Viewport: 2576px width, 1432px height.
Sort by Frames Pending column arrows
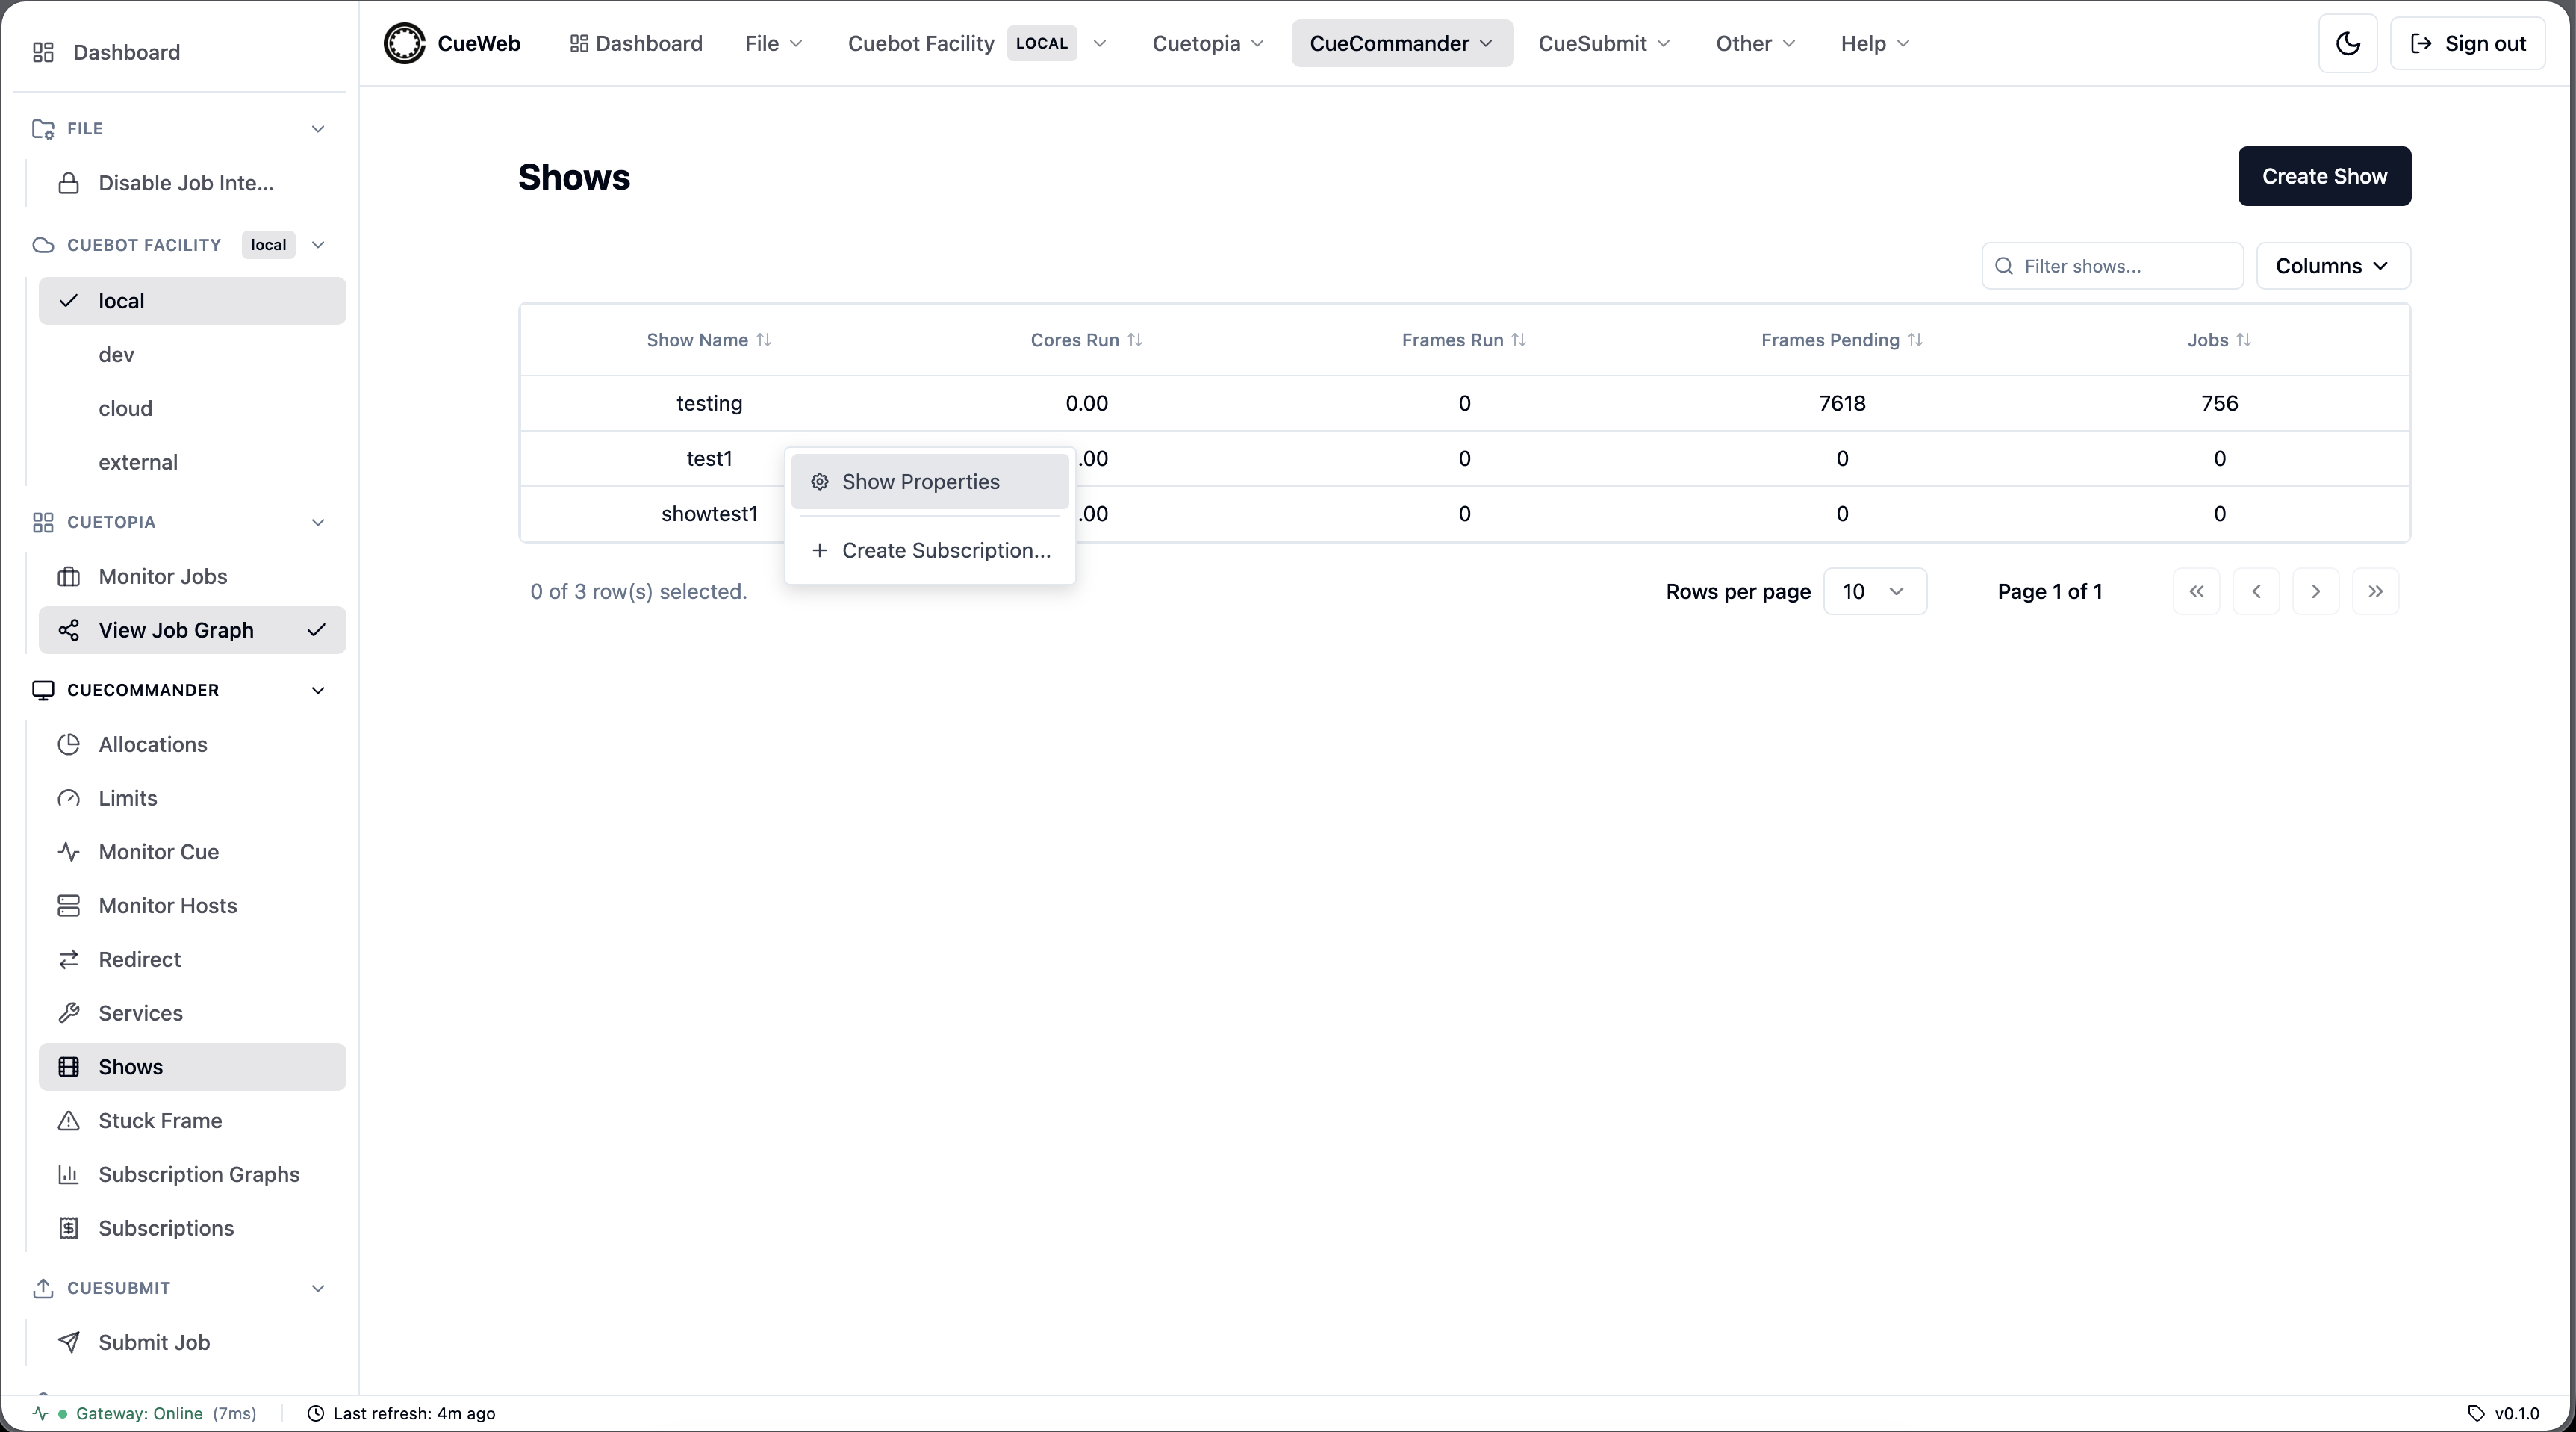click(1915, 340)
